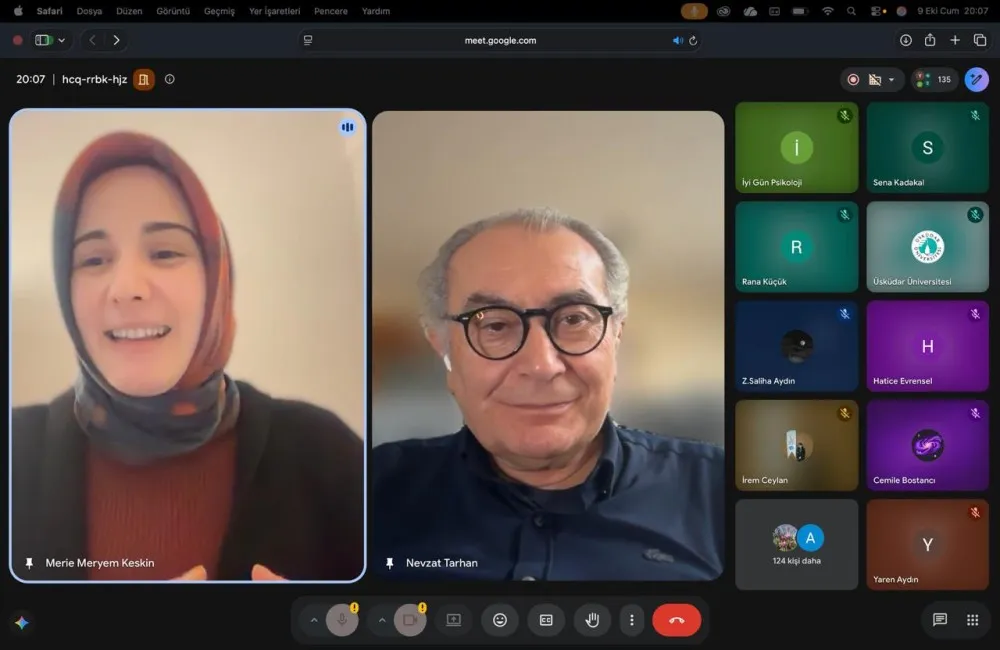
Task: Open the Dosya menu
Action: point(89,11)
